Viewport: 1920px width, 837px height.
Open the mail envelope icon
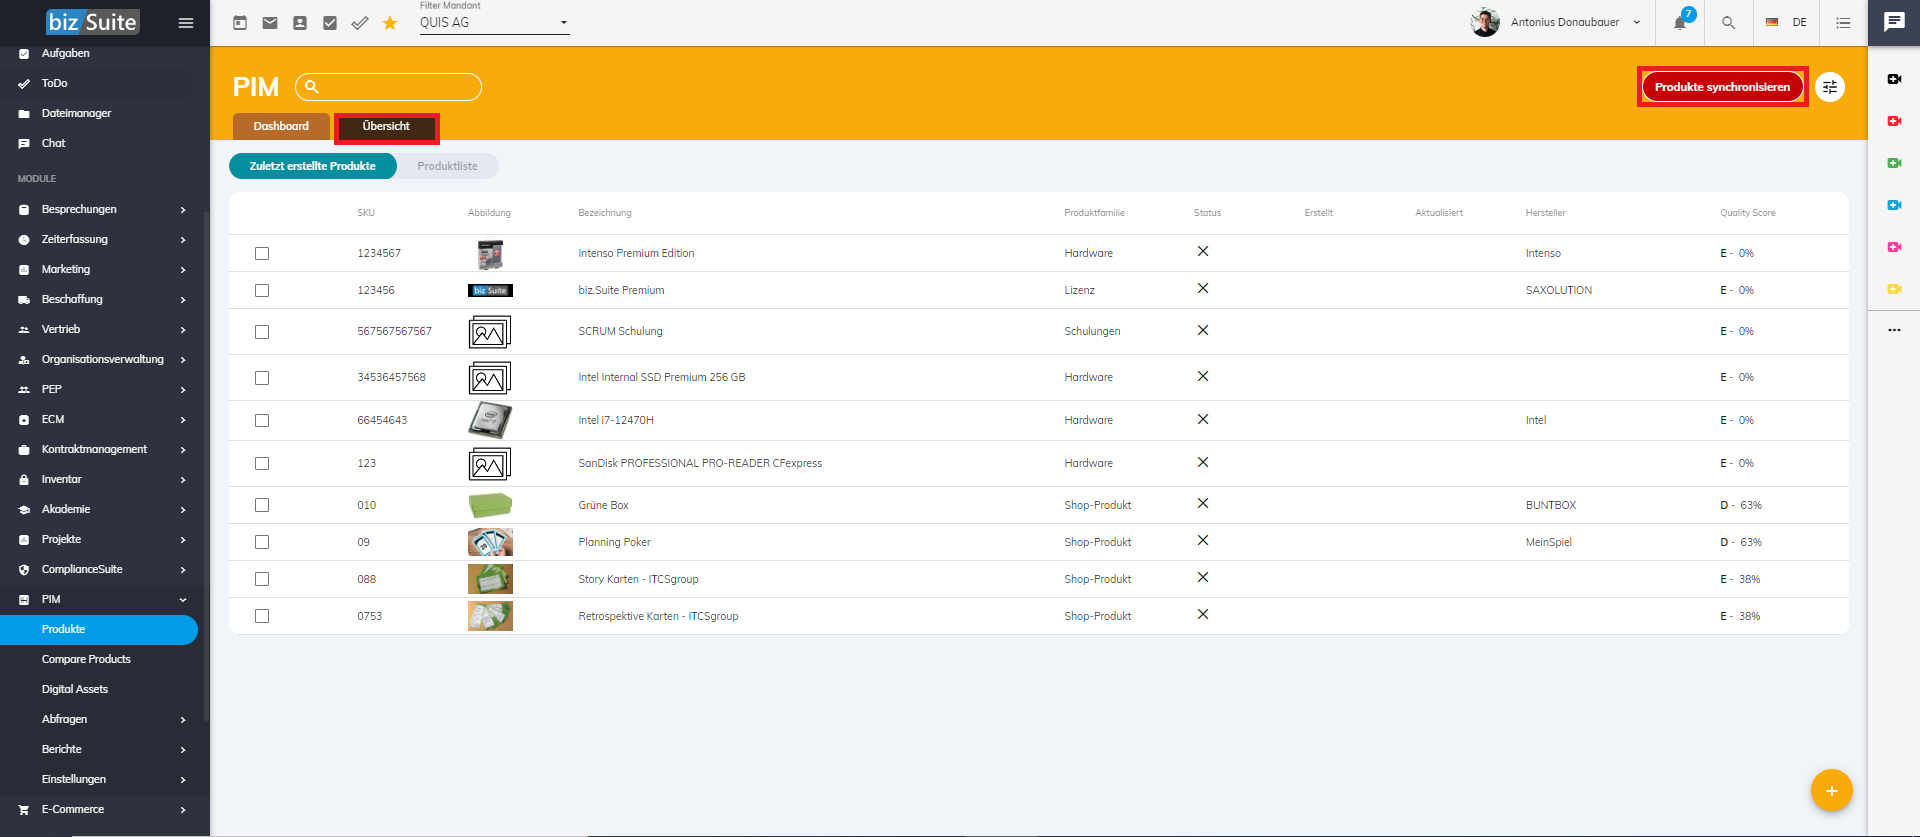[x=270, y=23]
